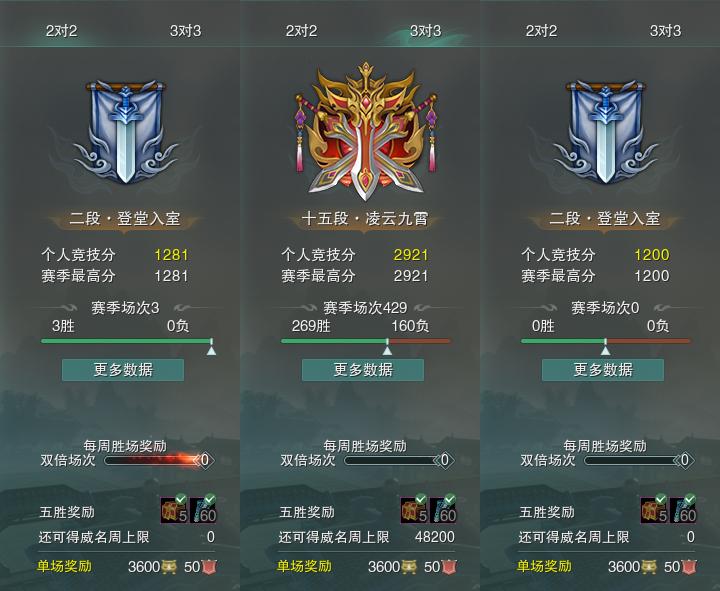Click the blue sword banner badge in left panel
The width and height of the screenshot is (720, 591).
(x=125, y=132)
